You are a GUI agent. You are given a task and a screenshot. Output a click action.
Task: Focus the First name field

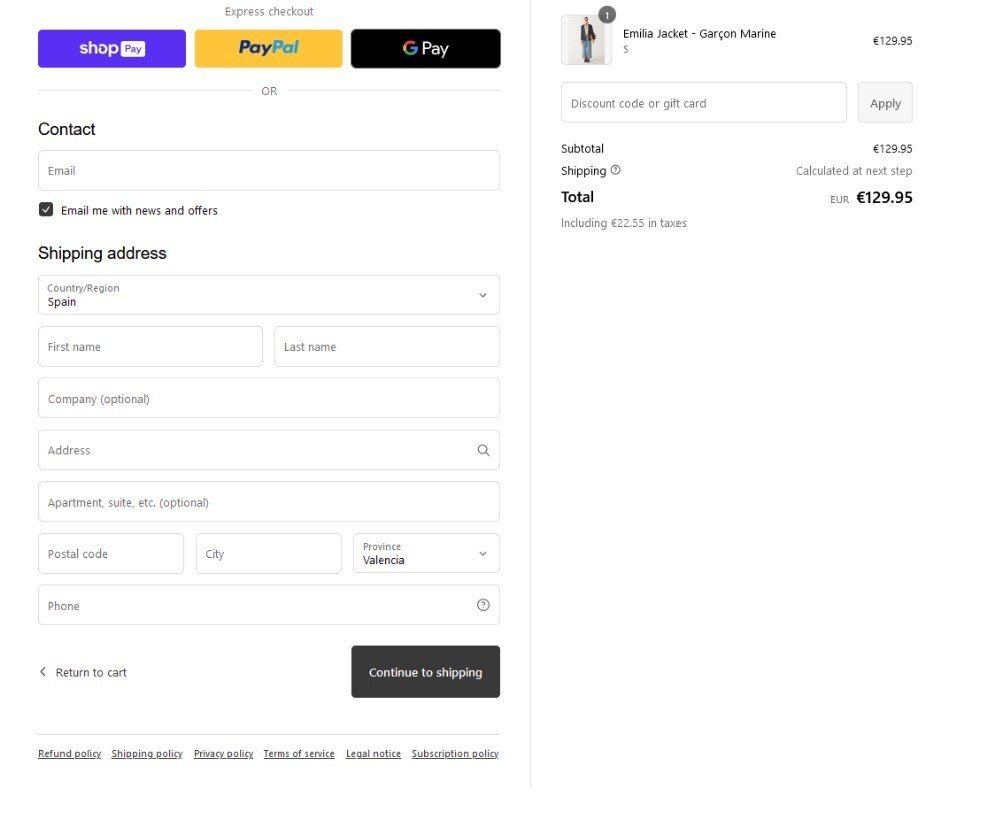[150, 346]
